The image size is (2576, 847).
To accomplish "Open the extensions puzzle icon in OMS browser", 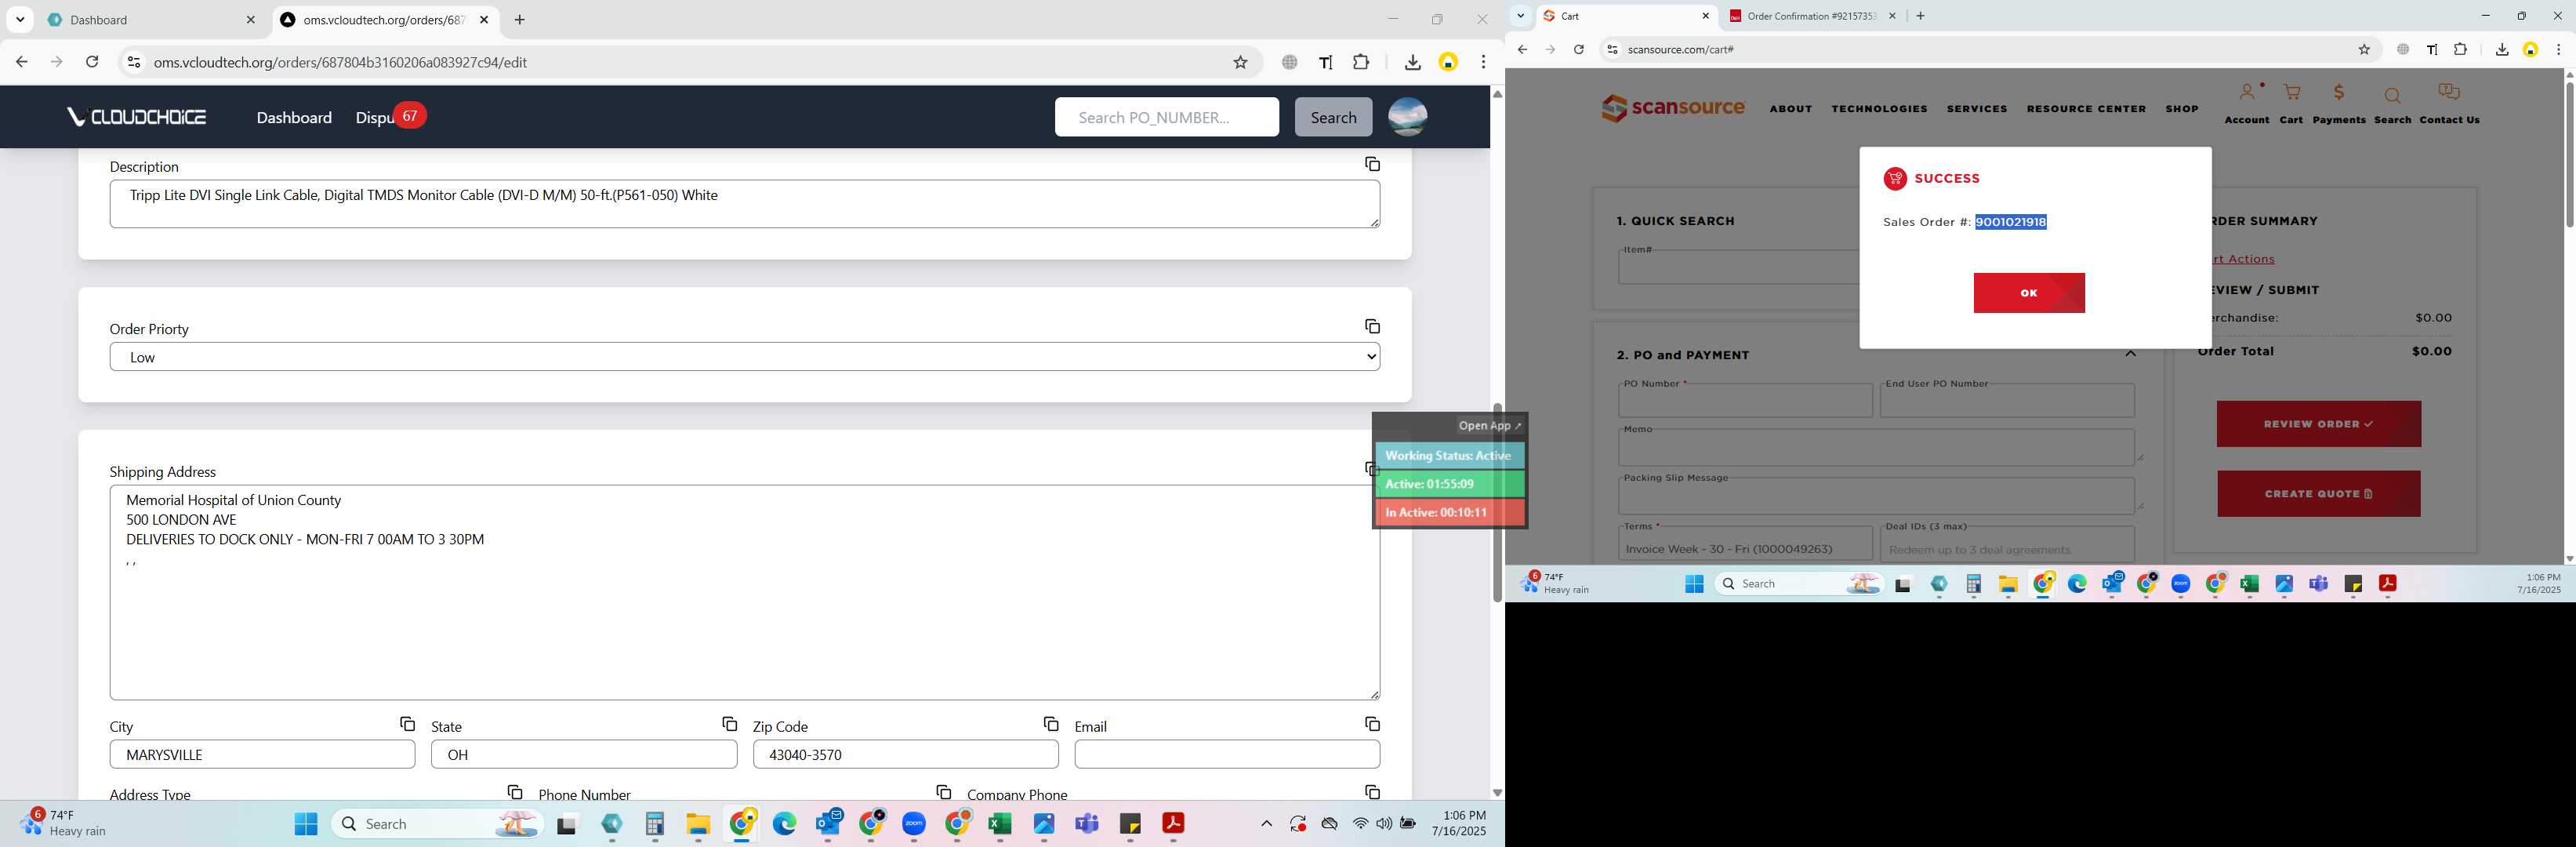I will point(1361,62).
